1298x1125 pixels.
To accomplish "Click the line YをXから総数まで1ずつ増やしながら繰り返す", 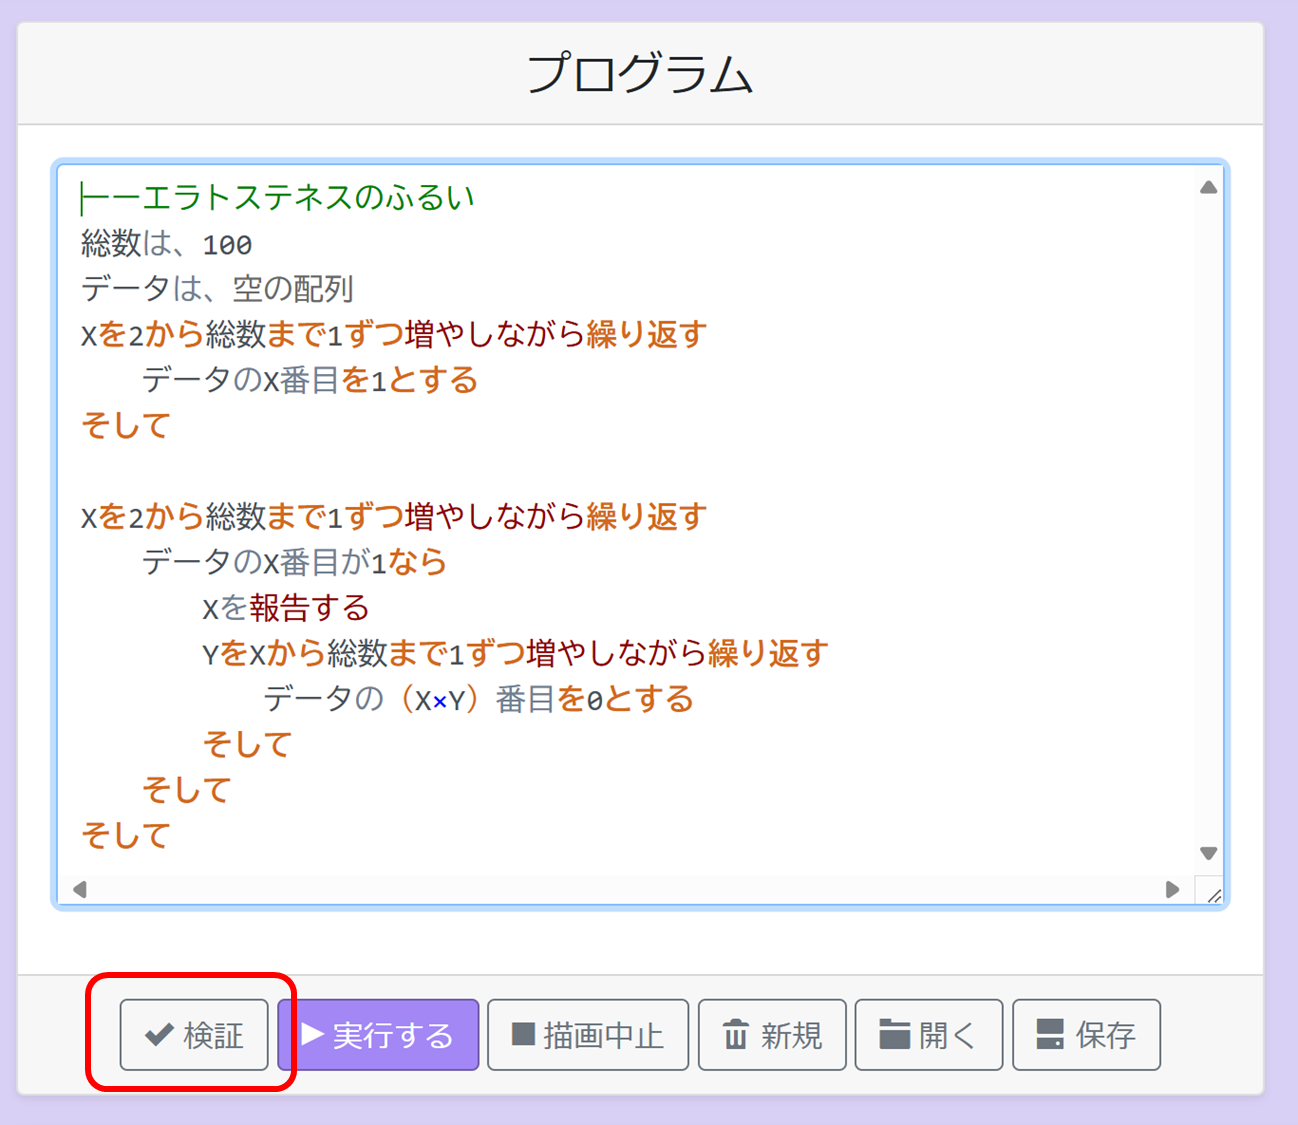I will (515, 653).
